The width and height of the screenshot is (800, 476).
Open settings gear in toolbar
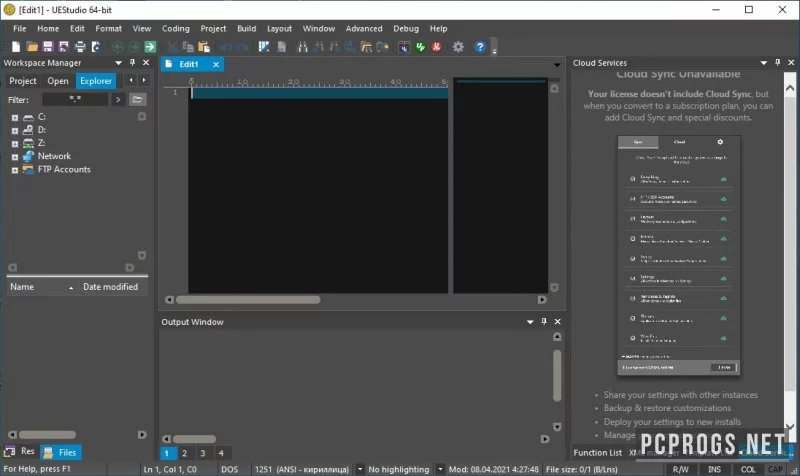pos(458,47)
